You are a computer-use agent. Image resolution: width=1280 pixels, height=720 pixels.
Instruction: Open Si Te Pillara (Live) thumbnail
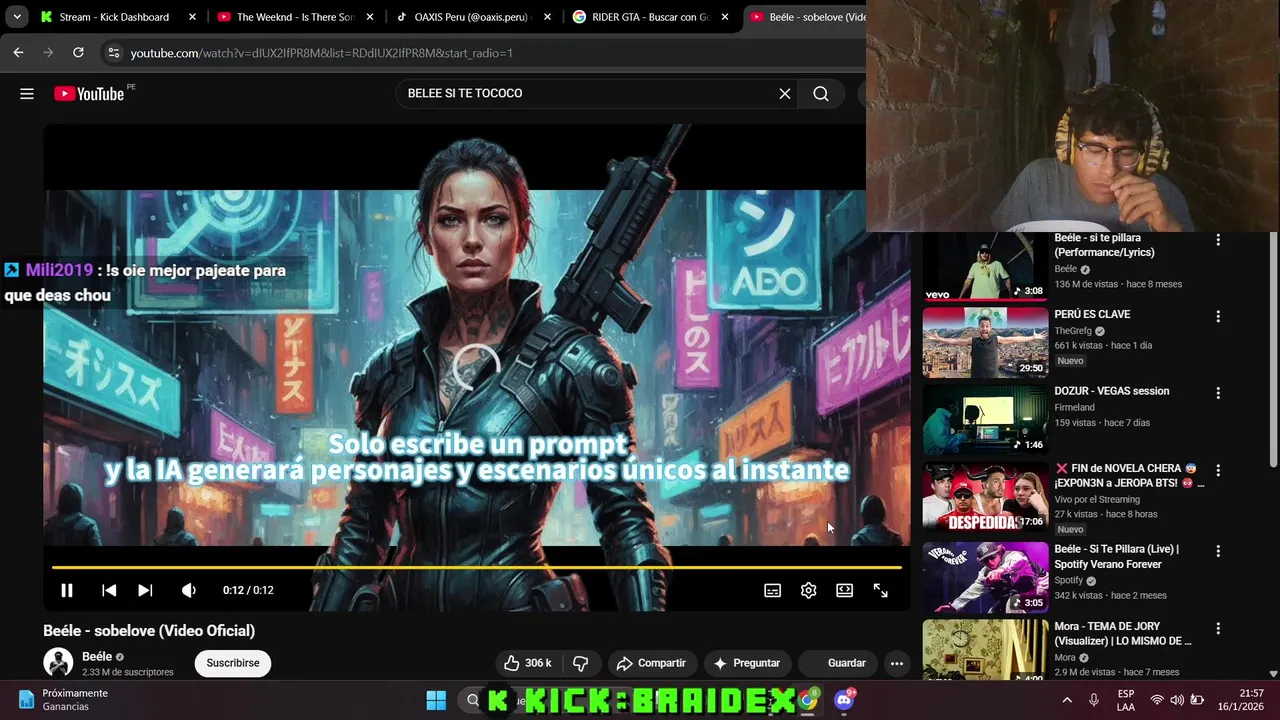click(985, 577)
